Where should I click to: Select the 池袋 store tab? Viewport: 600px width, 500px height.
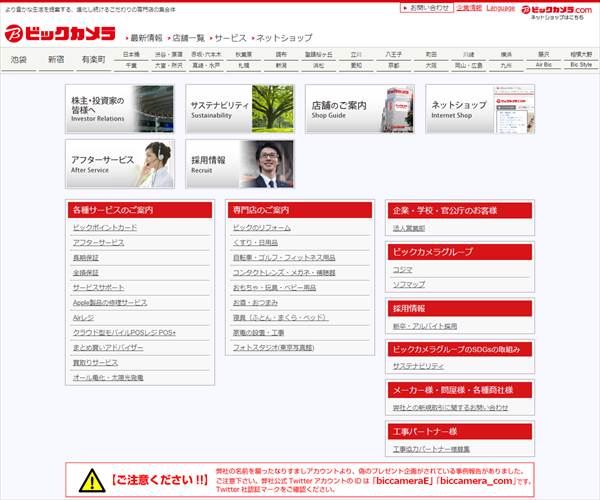tap(18, 59)
